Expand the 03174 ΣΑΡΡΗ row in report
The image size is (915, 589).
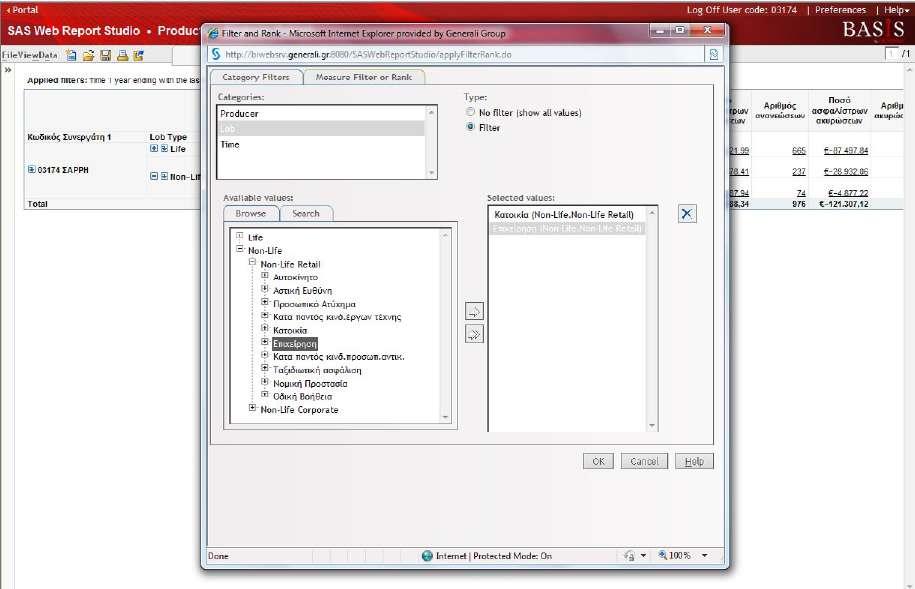click(32, 169)
